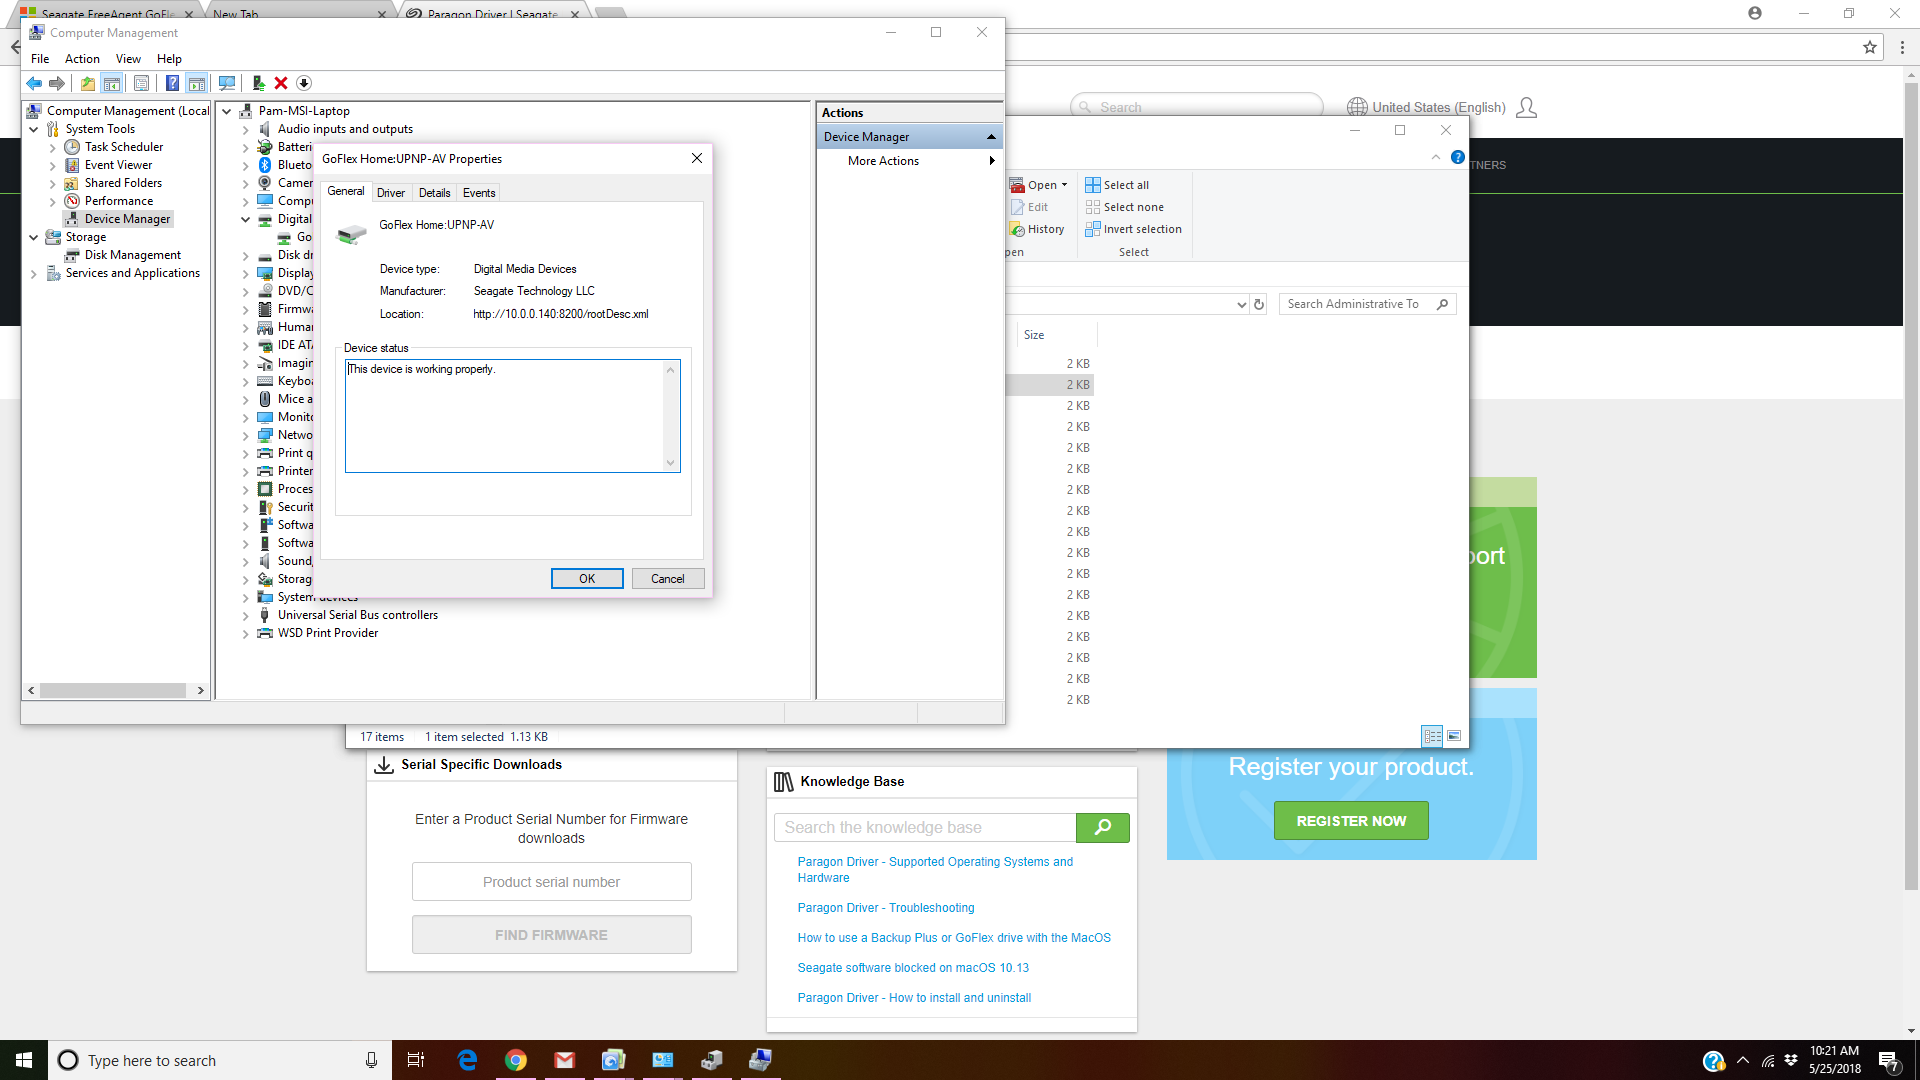Open the Action Center notification icon

(x=1888, y=1061)
